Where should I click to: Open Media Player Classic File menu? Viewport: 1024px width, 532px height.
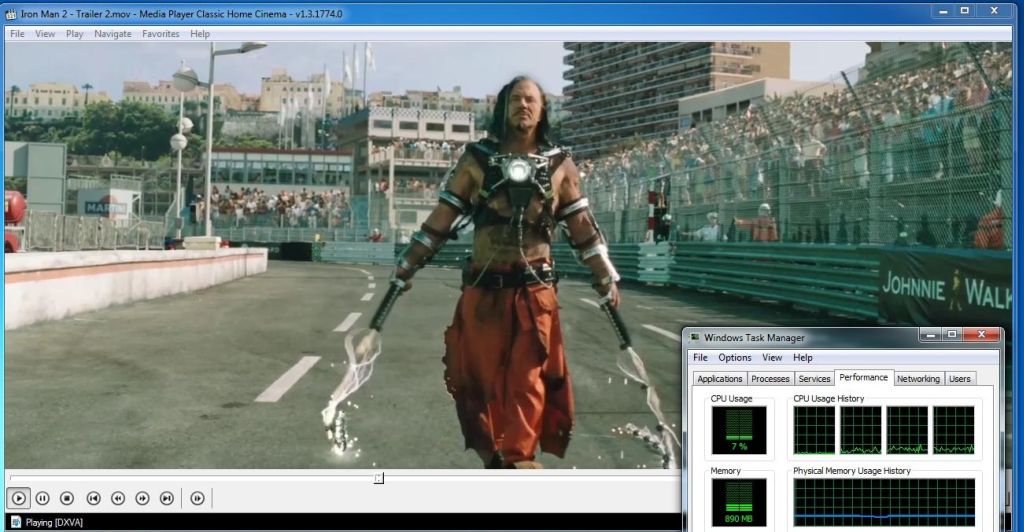18,34
